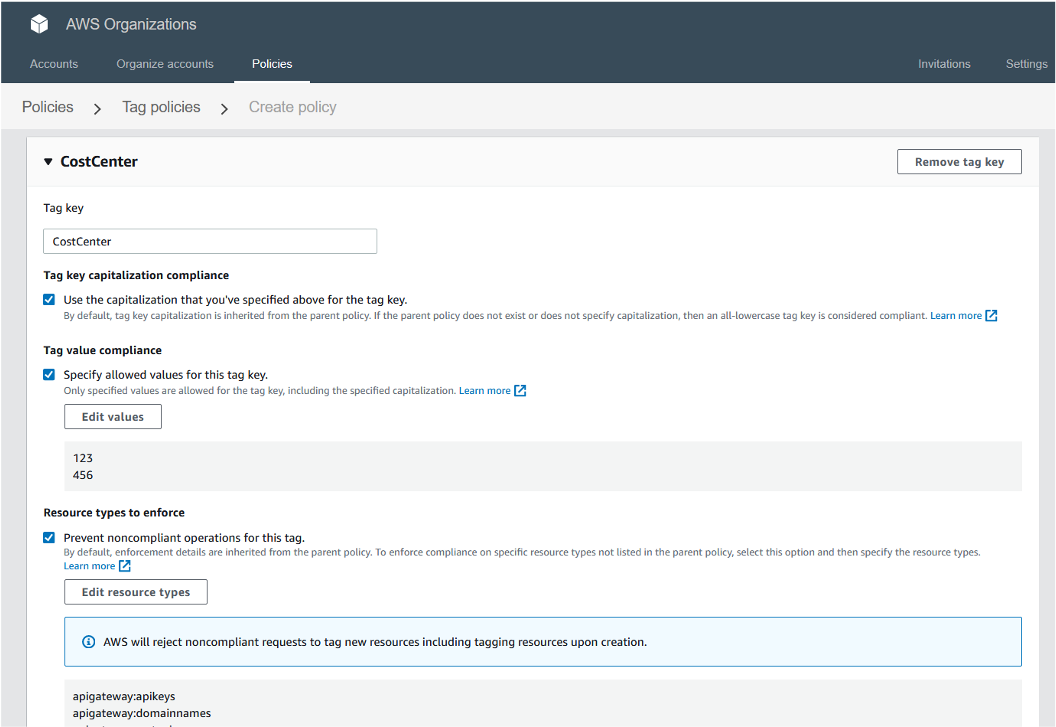Image resolution: width=1056 pixels, height=727 pixels.
Task: Click the Resource types to enforce heading
Action: [114, 513]
